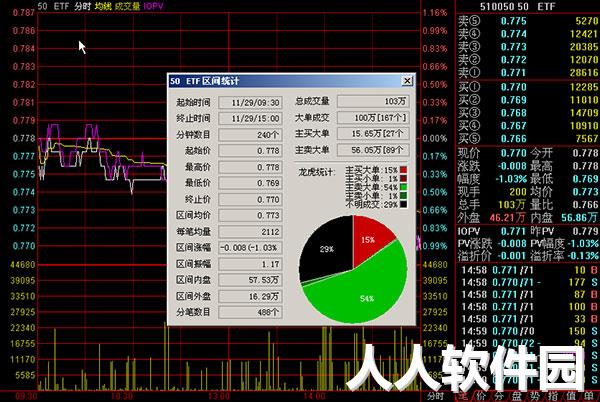Select the 卖③ order row at 0.773

(x=528, y=47)
